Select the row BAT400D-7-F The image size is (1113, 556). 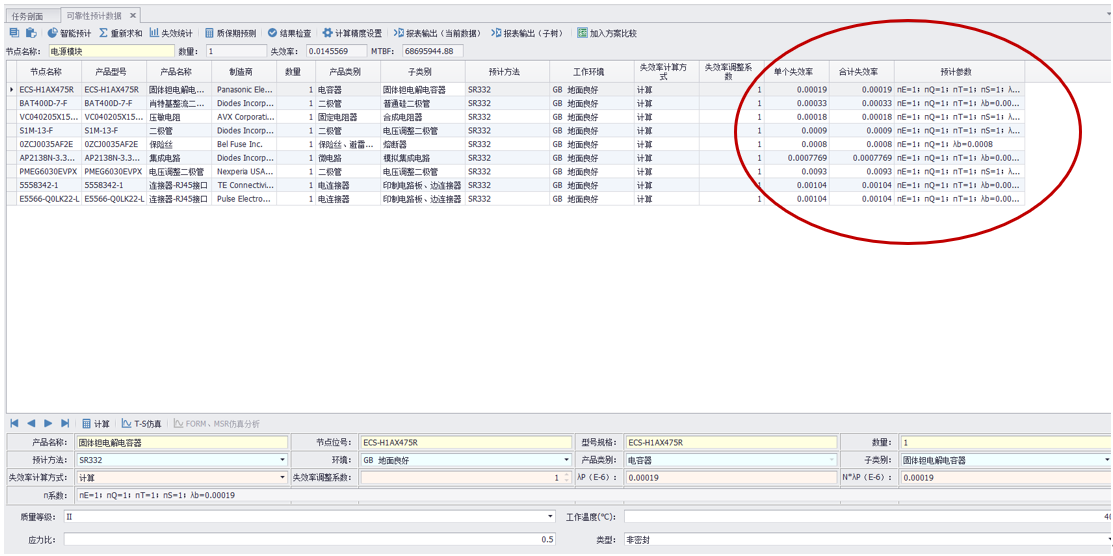(515, 104)
